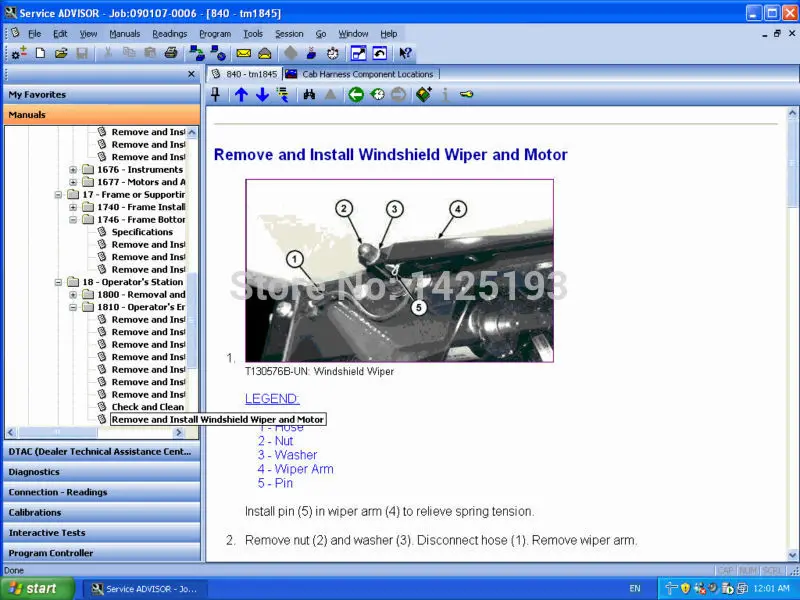The width and height of the screenshot is (800, 600).
Task: Collapse the 17 - Frame or Supporting node
Action: tap(58, 194)
